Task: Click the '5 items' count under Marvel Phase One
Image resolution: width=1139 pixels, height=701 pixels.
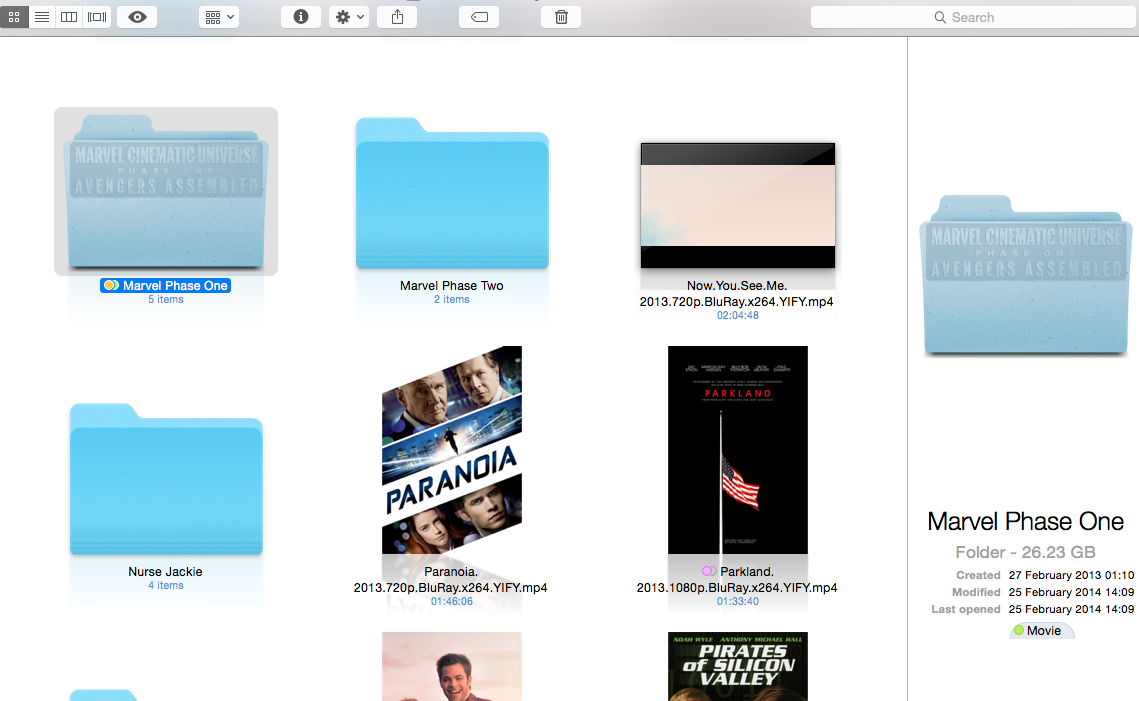Action: pyautogui.click(x=166, y=299)
